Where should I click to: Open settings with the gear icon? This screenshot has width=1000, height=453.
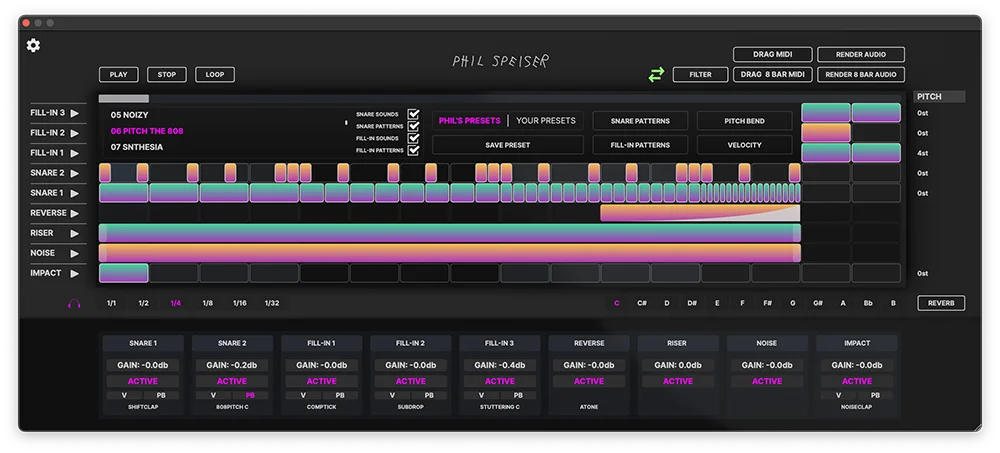pos(33,45)
